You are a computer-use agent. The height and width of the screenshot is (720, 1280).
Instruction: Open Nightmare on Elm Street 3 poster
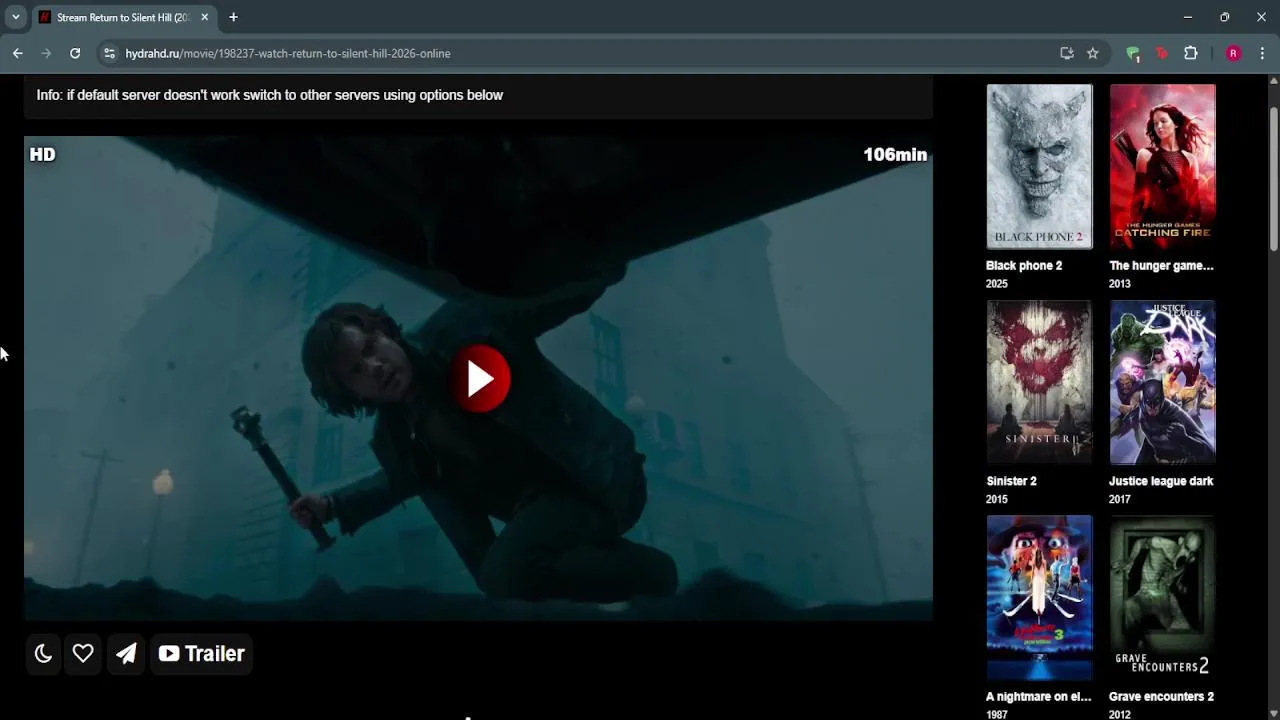click(x=1039, y=597)
